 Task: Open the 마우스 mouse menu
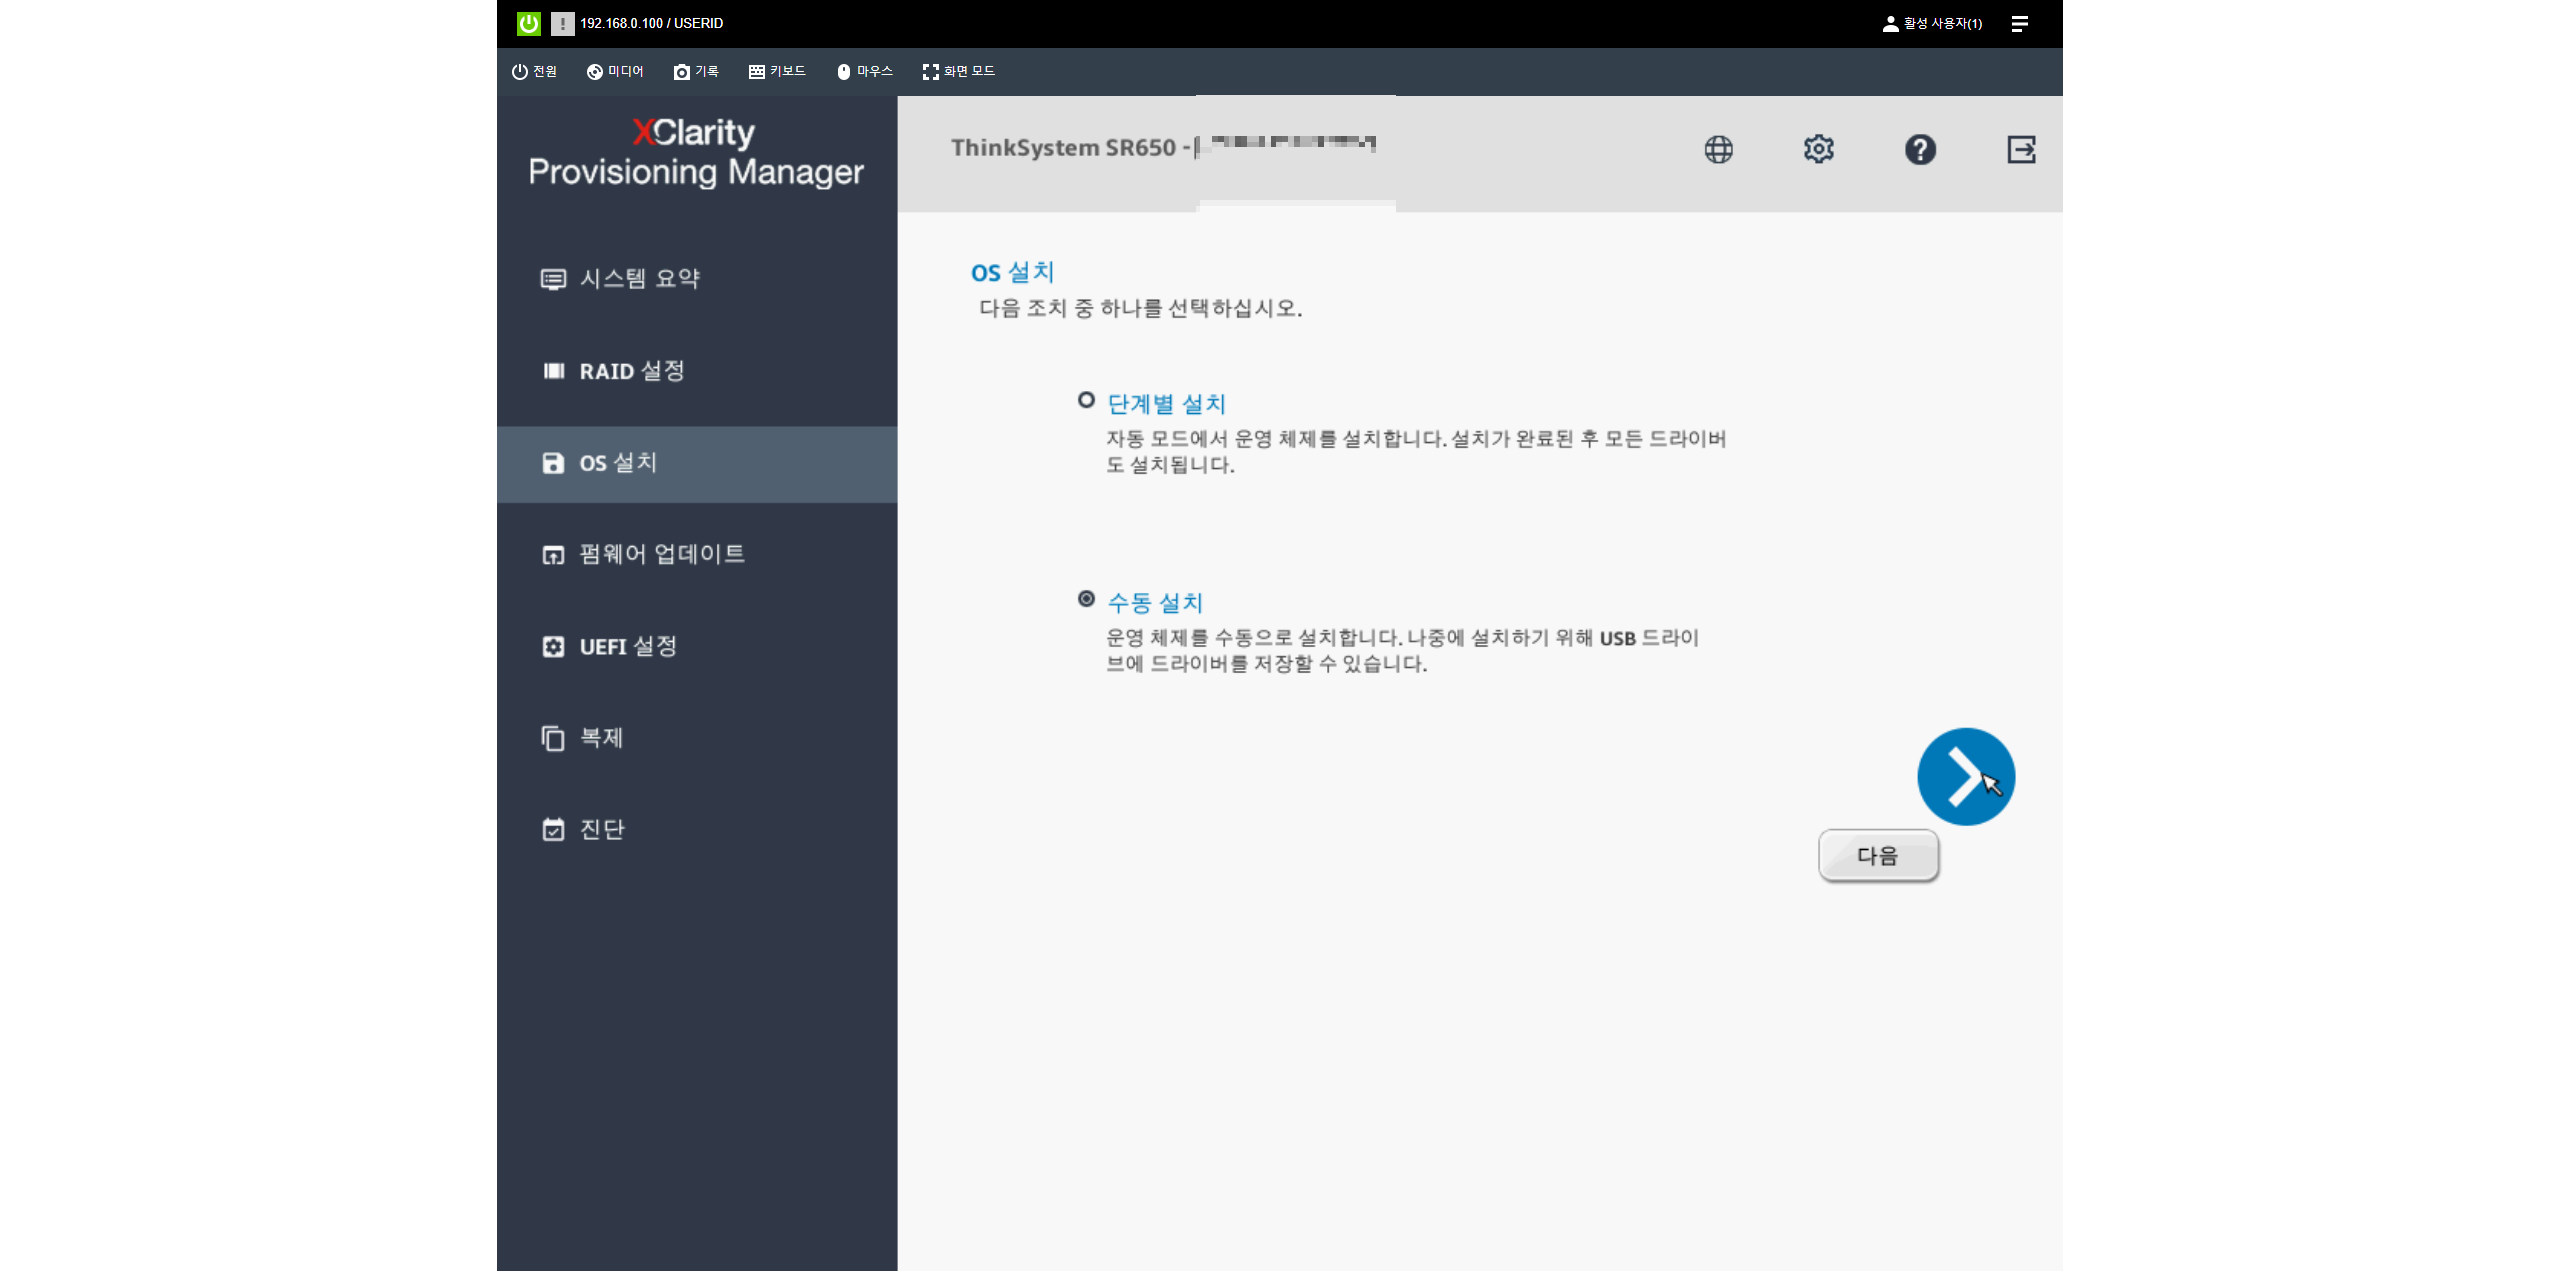click(x=864, y=71)
